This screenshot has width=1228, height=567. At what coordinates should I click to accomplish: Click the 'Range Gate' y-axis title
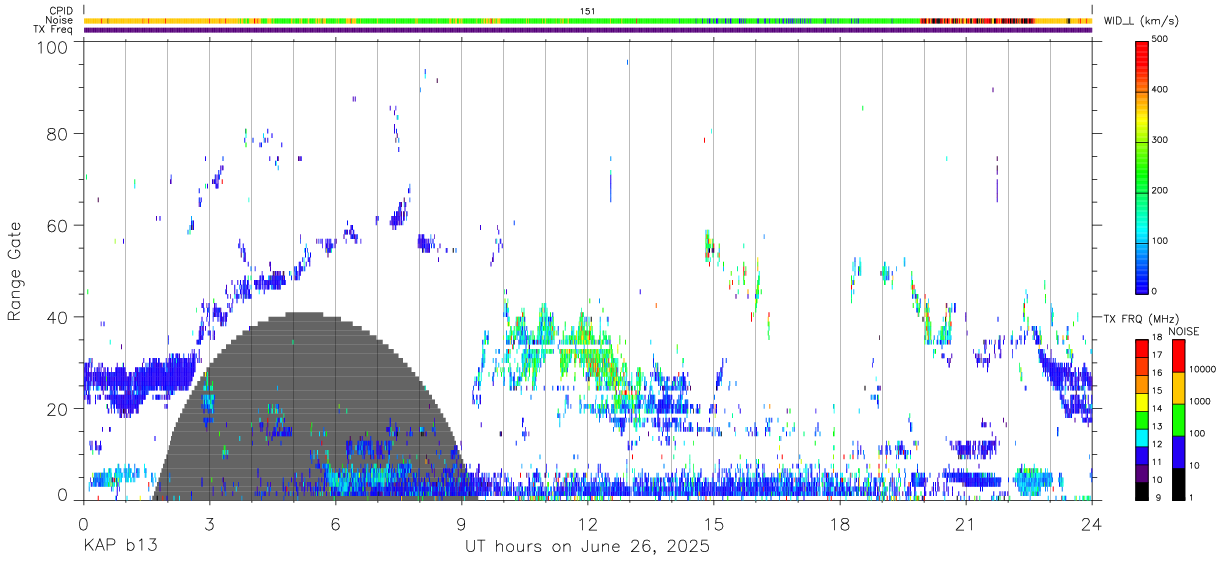(x=15, y=270)
